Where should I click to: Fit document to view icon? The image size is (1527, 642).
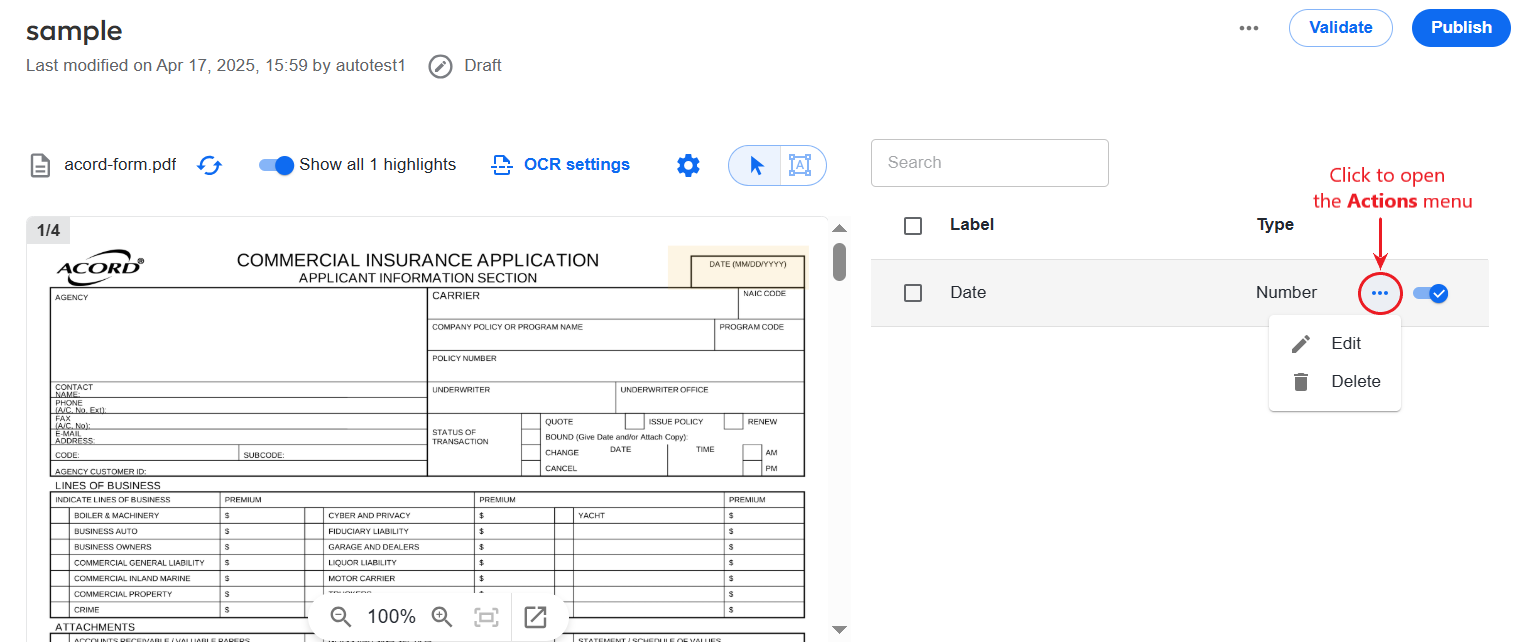[x=486, y=617]
